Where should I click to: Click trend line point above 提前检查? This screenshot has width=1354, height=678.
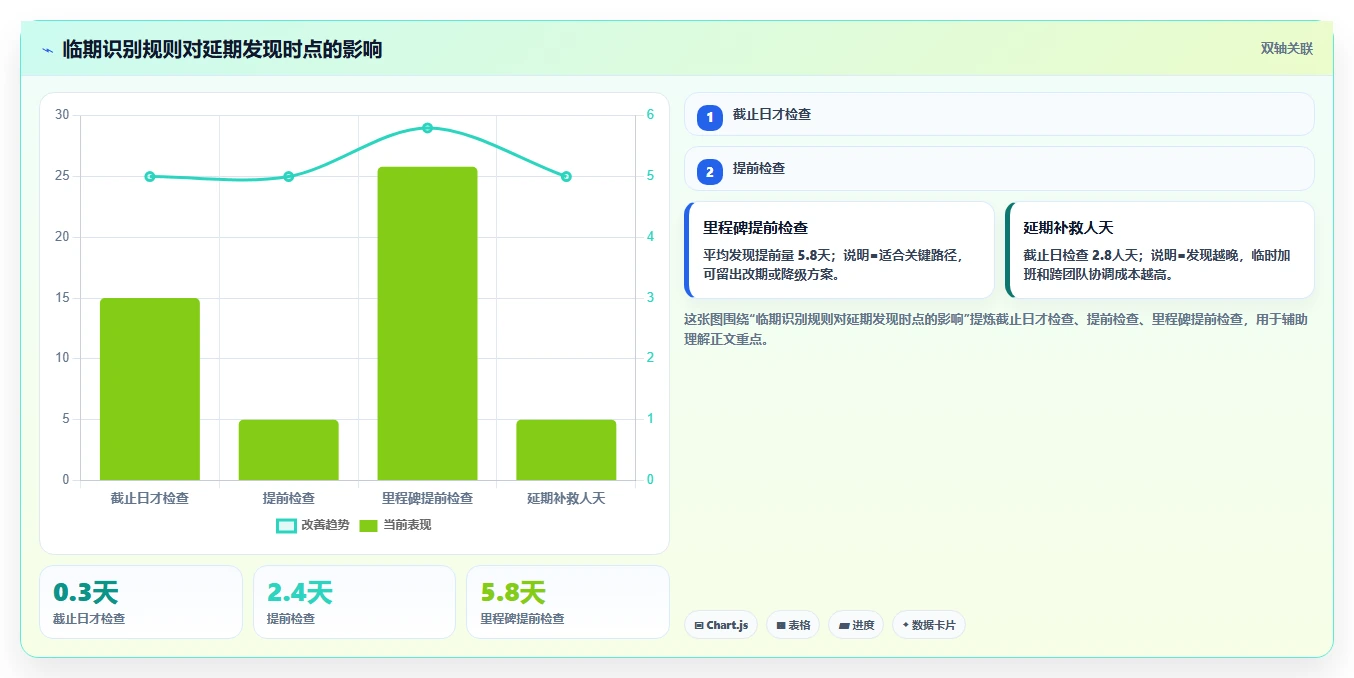click(x=288, y=176)
